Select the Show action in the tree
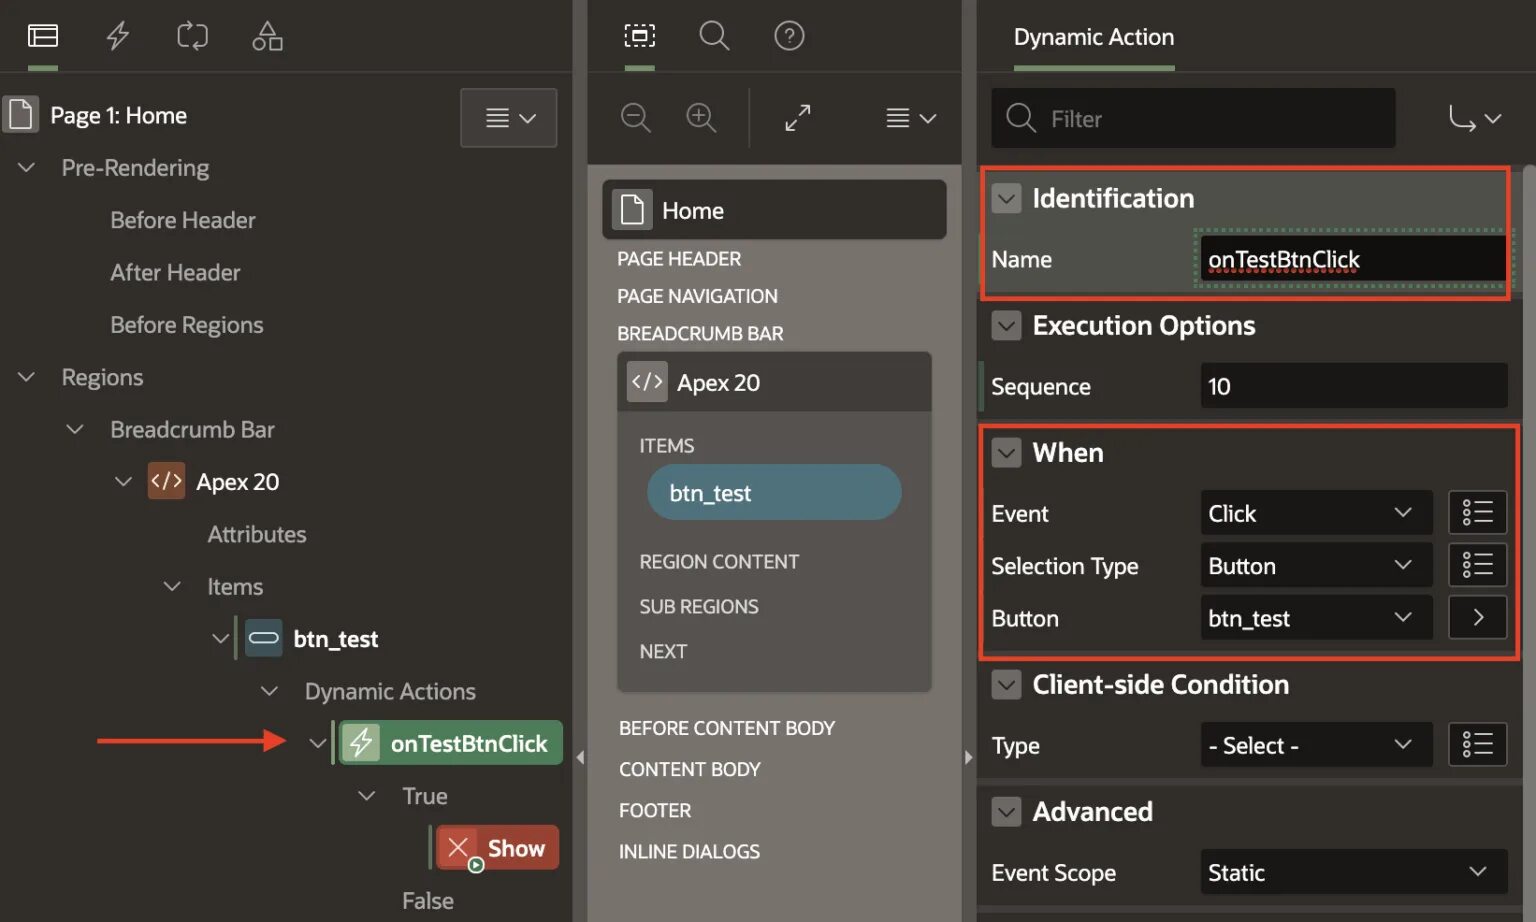 click(x=498, y=848)
